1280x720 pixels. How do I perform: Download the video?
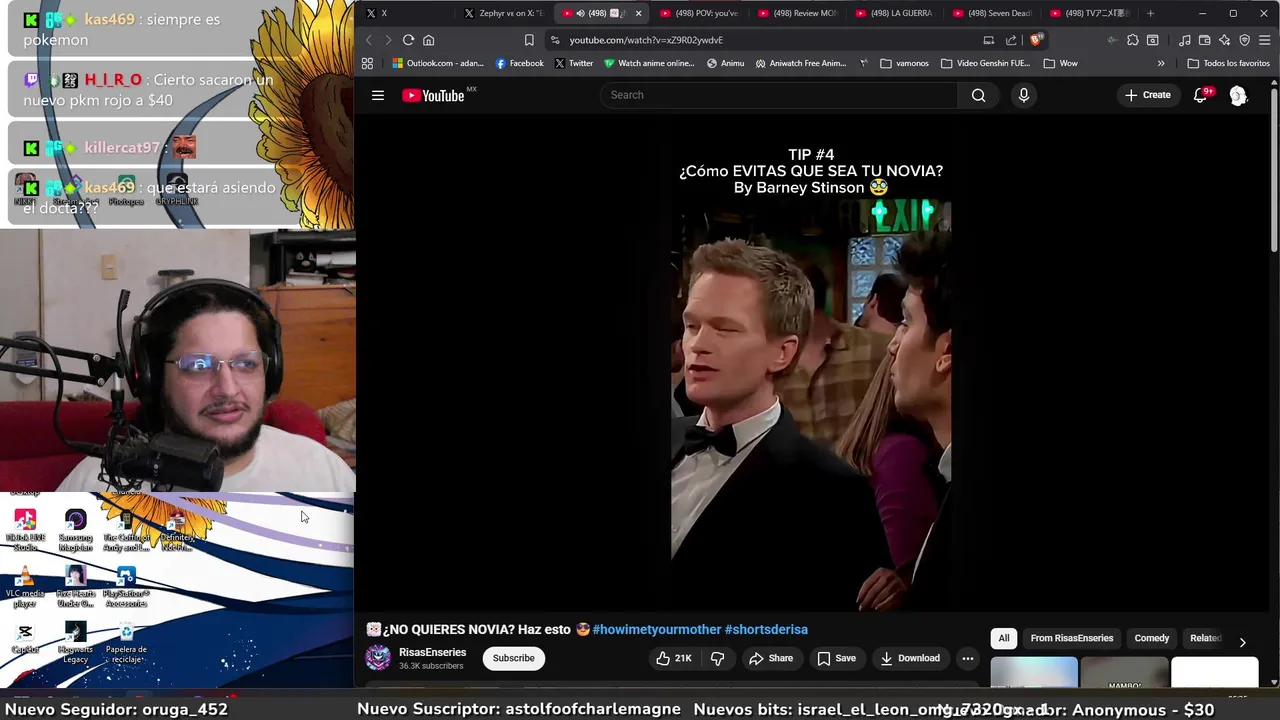click(x=910, y=658)
